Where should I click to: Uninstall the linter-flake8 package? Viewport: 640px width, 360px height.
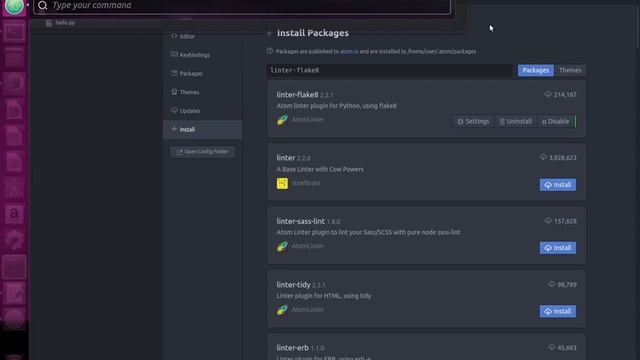tap(516, 122)
